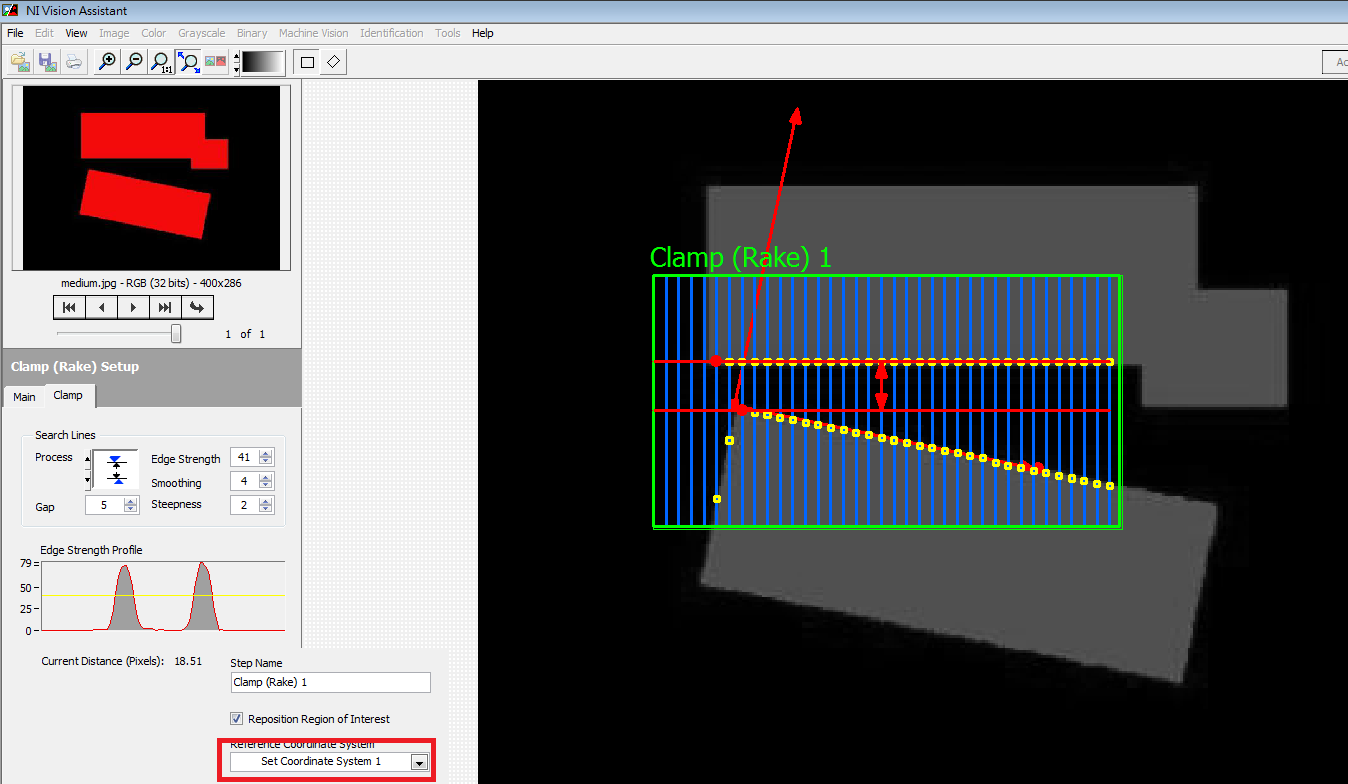
Task: Click the Save Image toolbar icon
Action: [x=46, y=62]
